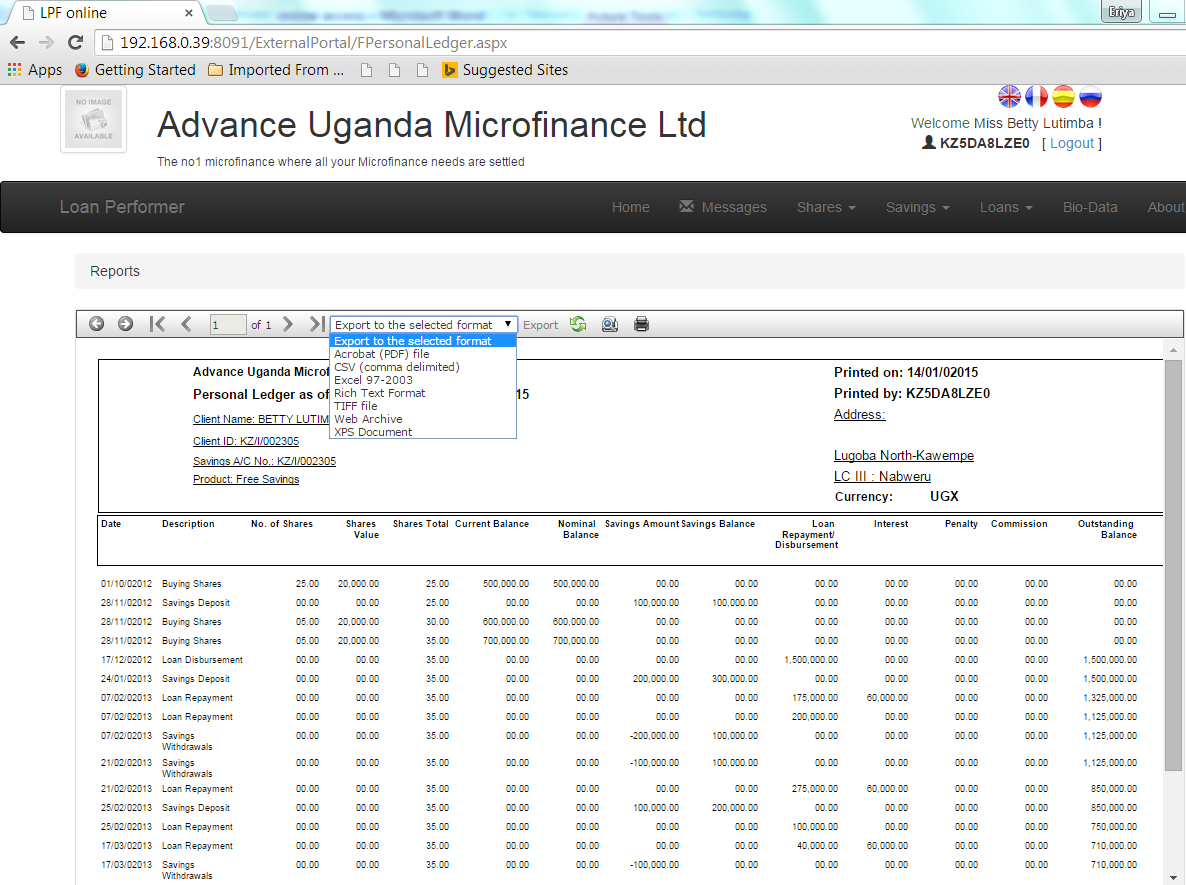
Task: Open the Bio-Data navigation link
Action: coord(1090,207)
